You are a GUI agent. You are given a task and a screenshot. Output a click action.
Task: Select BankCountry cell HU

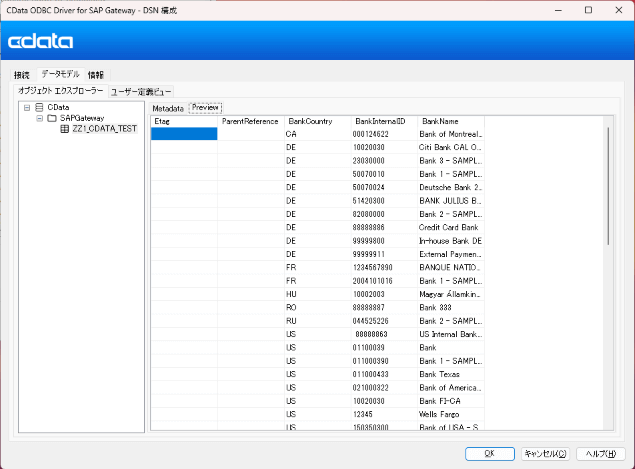318,294
